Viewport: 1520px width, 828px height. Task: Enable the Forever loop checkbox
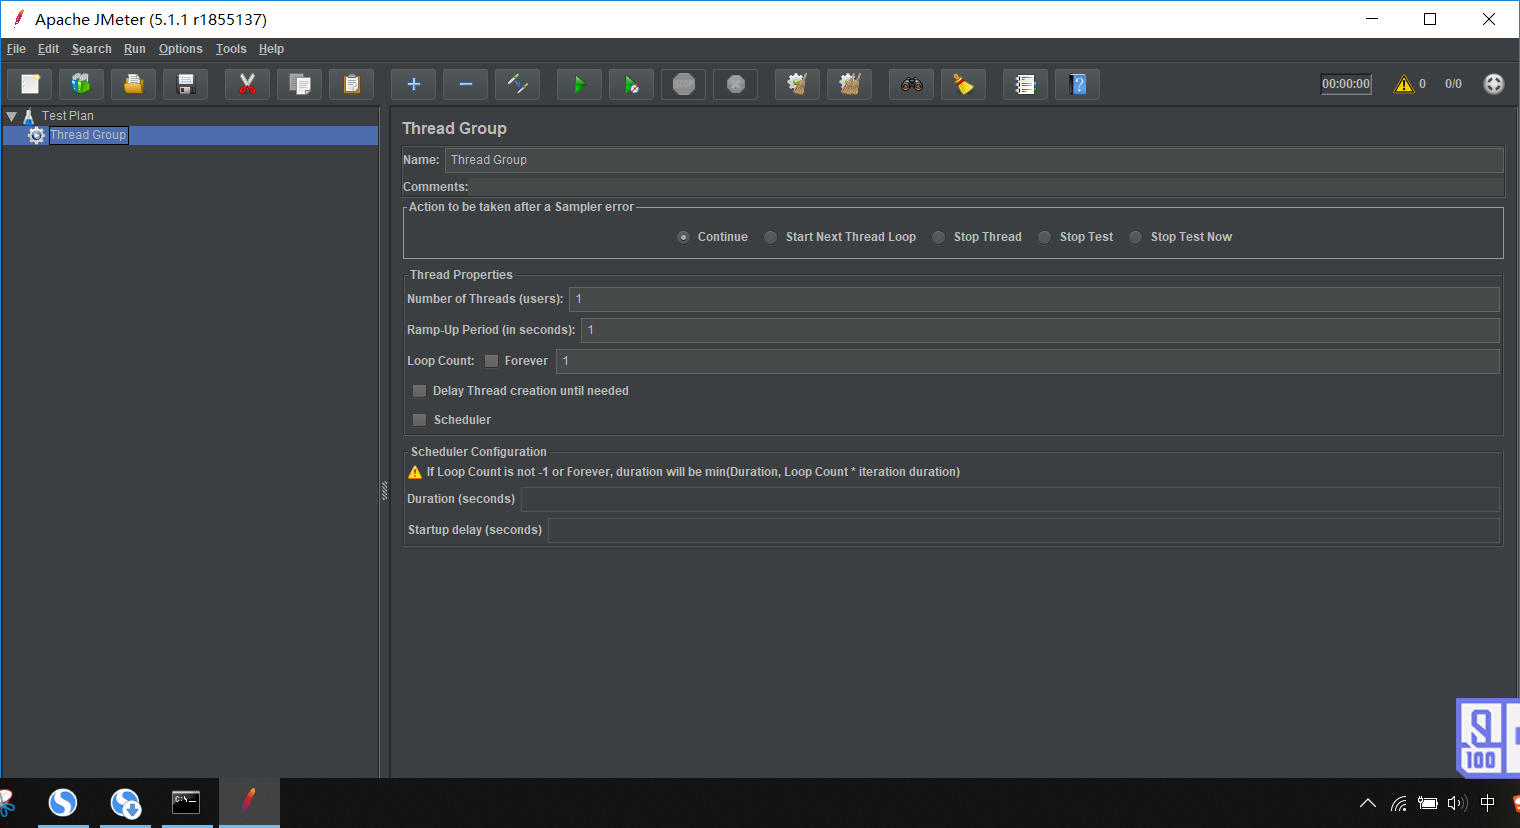(491, 361)
